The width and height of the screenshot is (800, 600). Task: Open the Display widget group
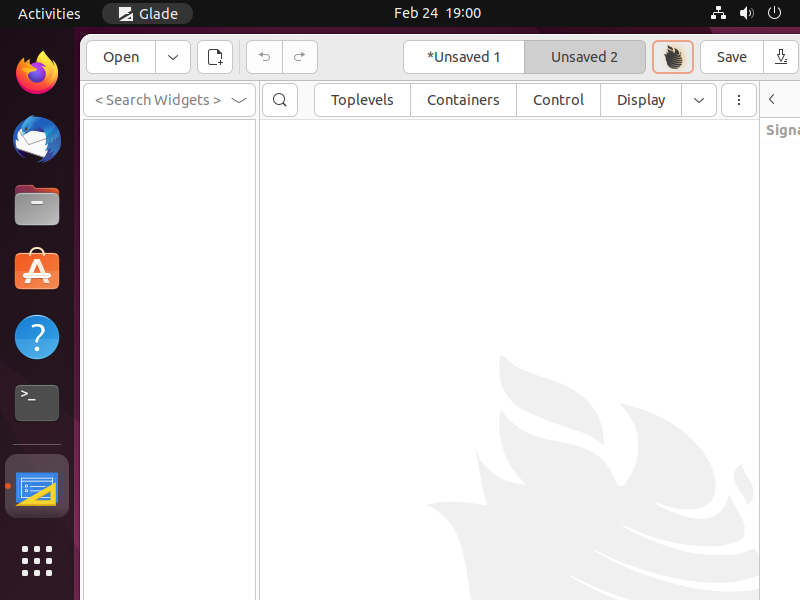(x=641, y=100)
